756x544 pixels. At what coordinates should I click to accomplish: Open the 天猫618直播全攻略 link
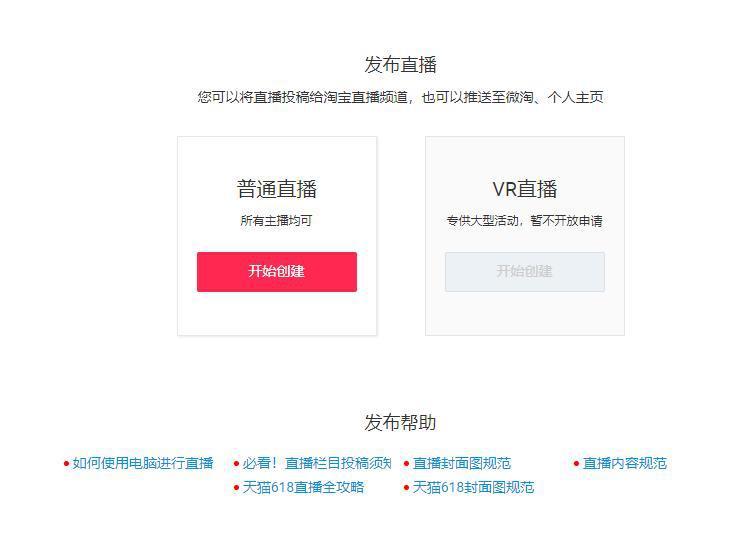point(304,487)
